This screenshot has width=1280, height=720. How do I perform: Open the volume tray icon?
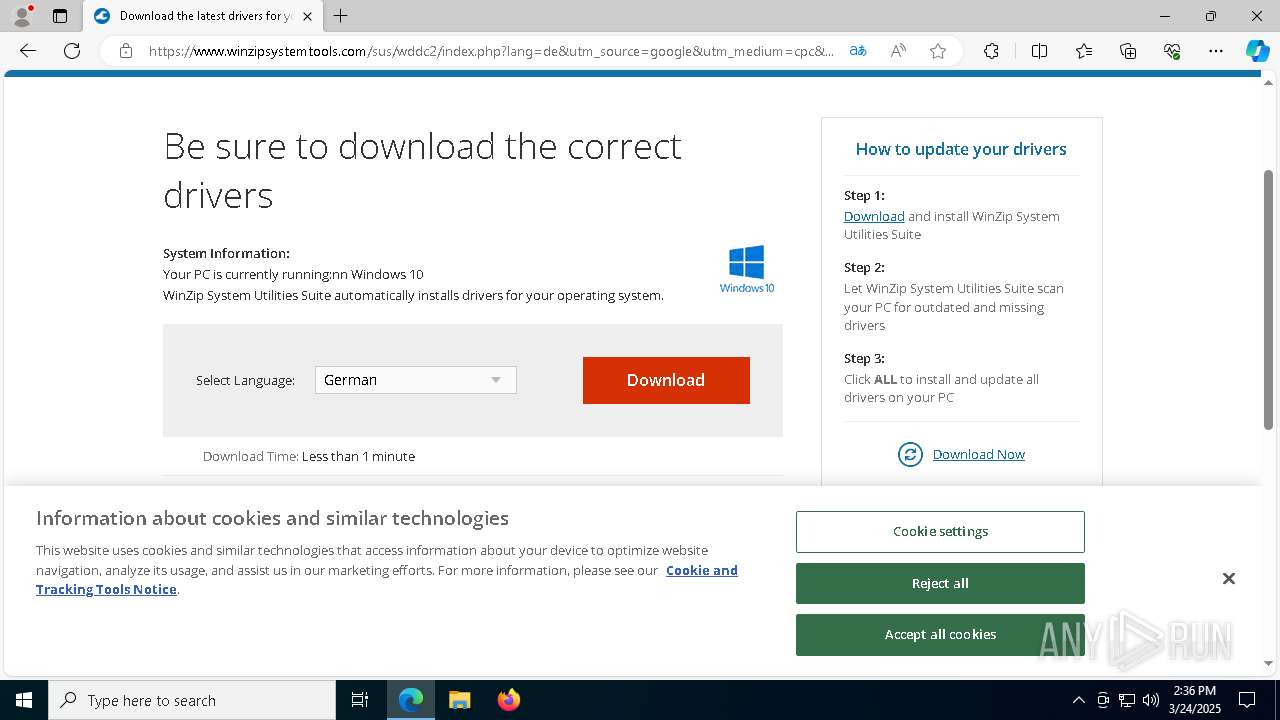click(x=1151, y=700)
